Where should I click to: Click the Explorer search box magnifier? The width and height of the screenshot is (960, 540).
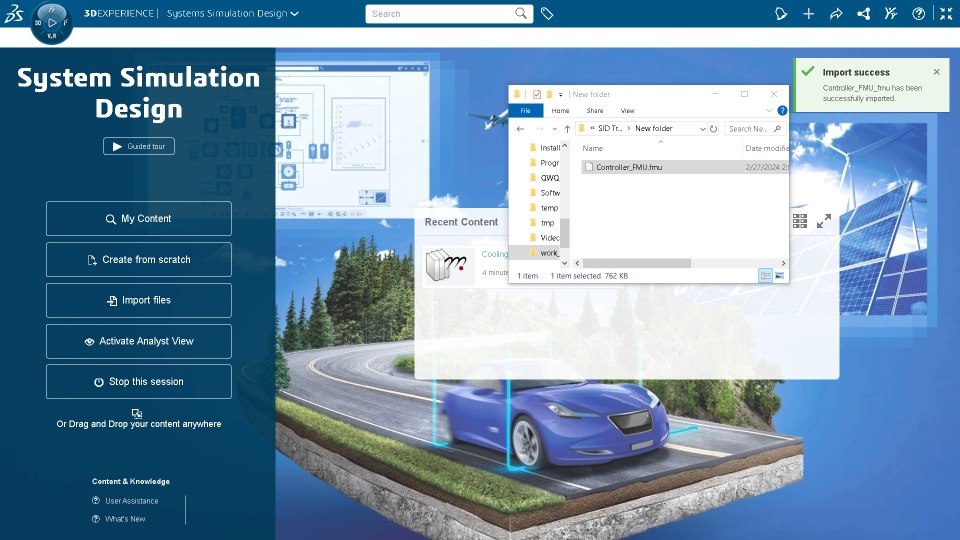coord(778,129)
